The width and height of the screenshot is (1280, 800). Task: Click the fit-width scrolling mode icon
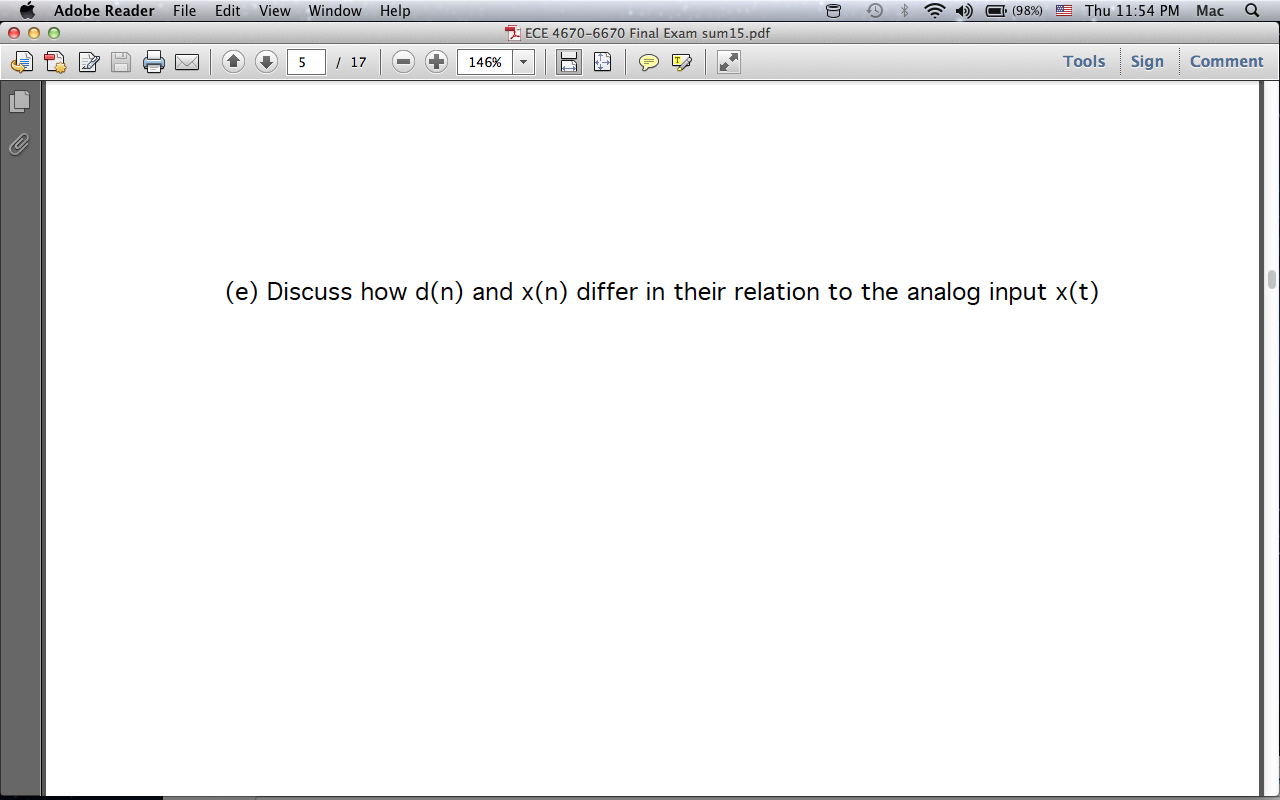[x=569, y=62]
